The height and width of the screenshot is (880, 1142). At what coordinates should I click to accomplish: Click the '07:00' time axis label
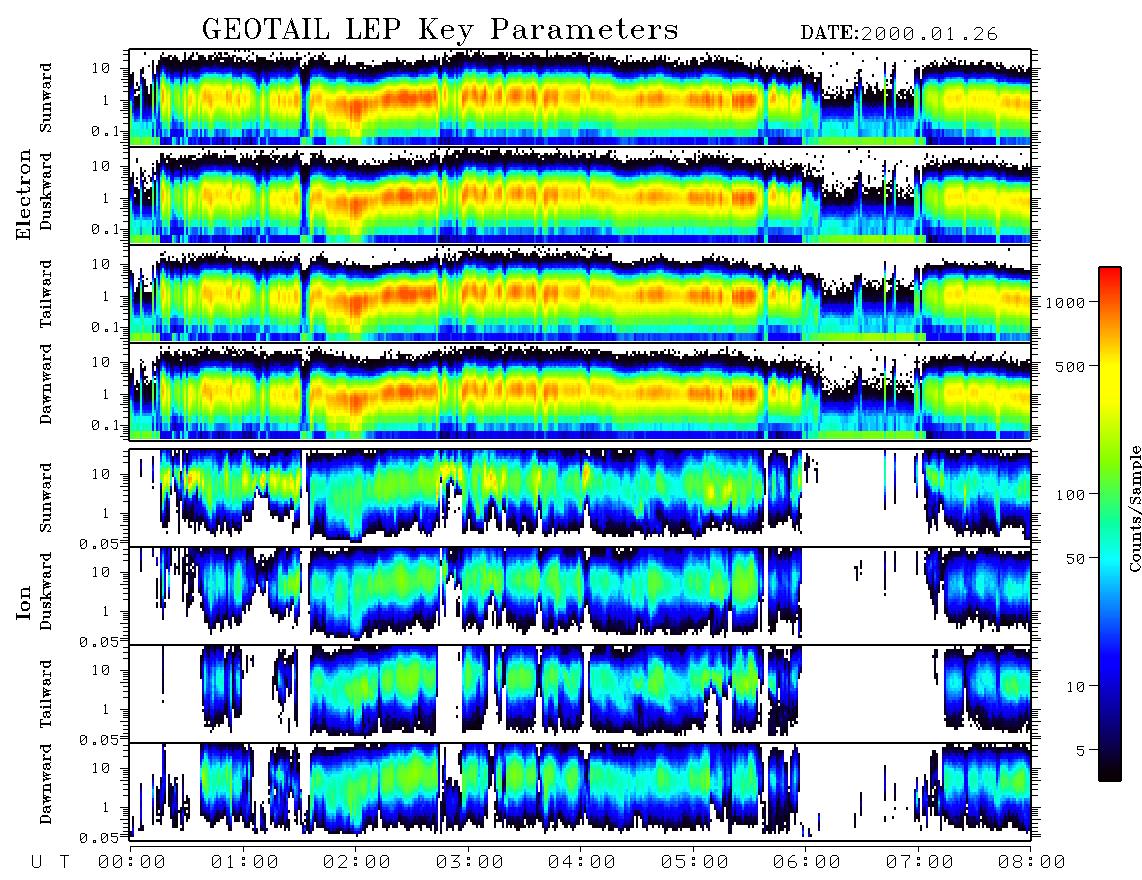coord(920,862)
